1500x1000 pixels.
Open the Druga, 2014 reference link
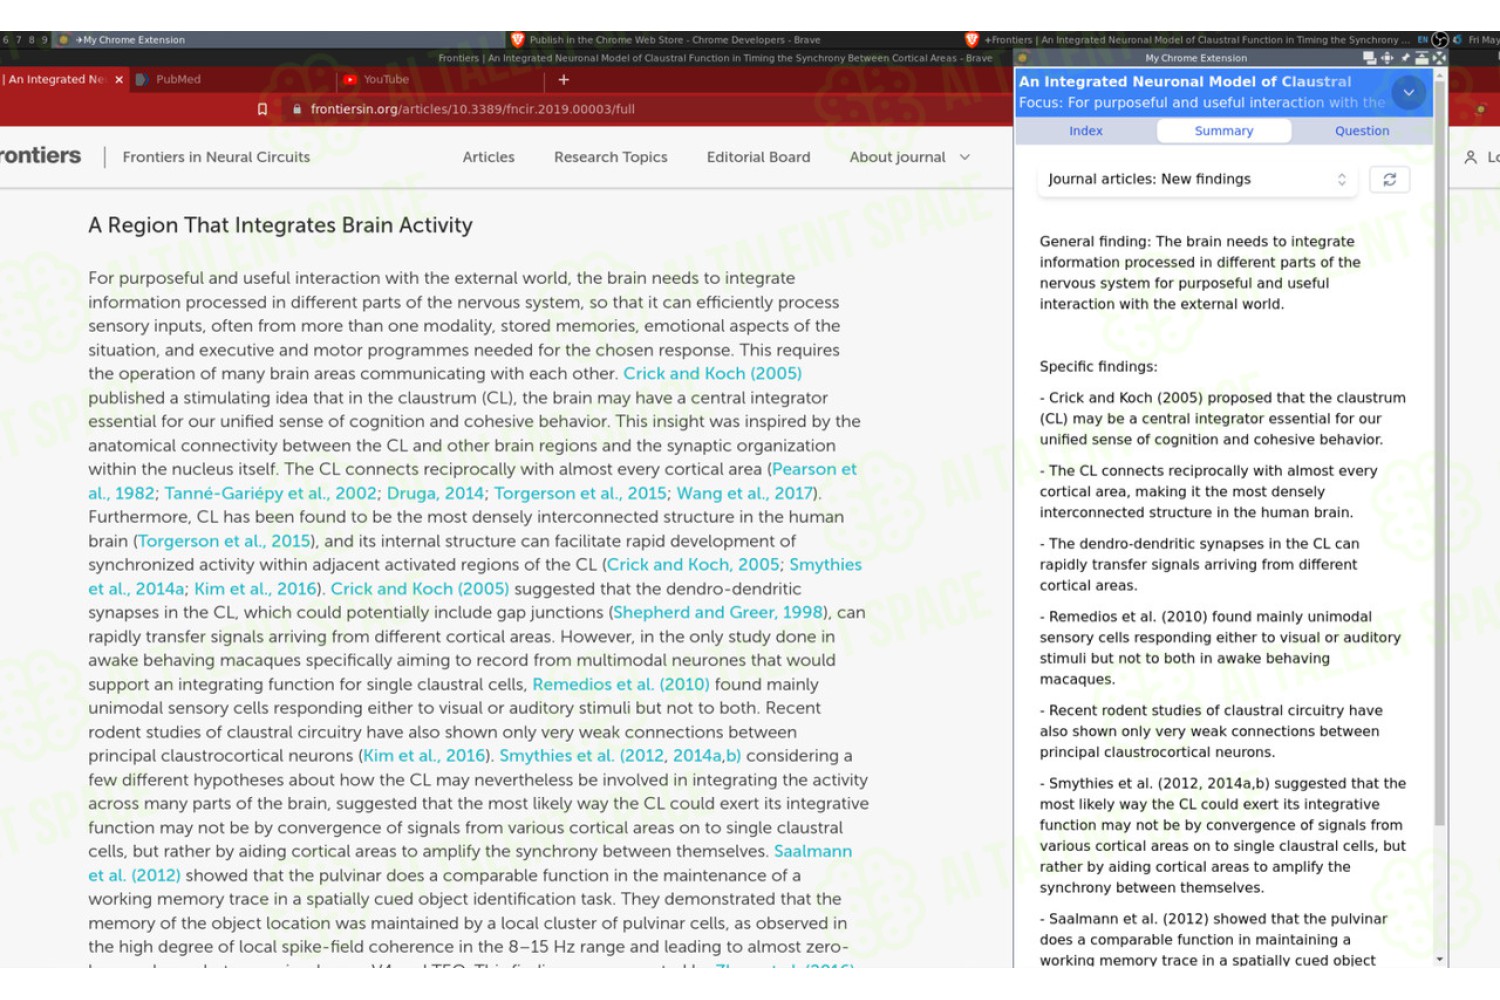pos(435,493)
